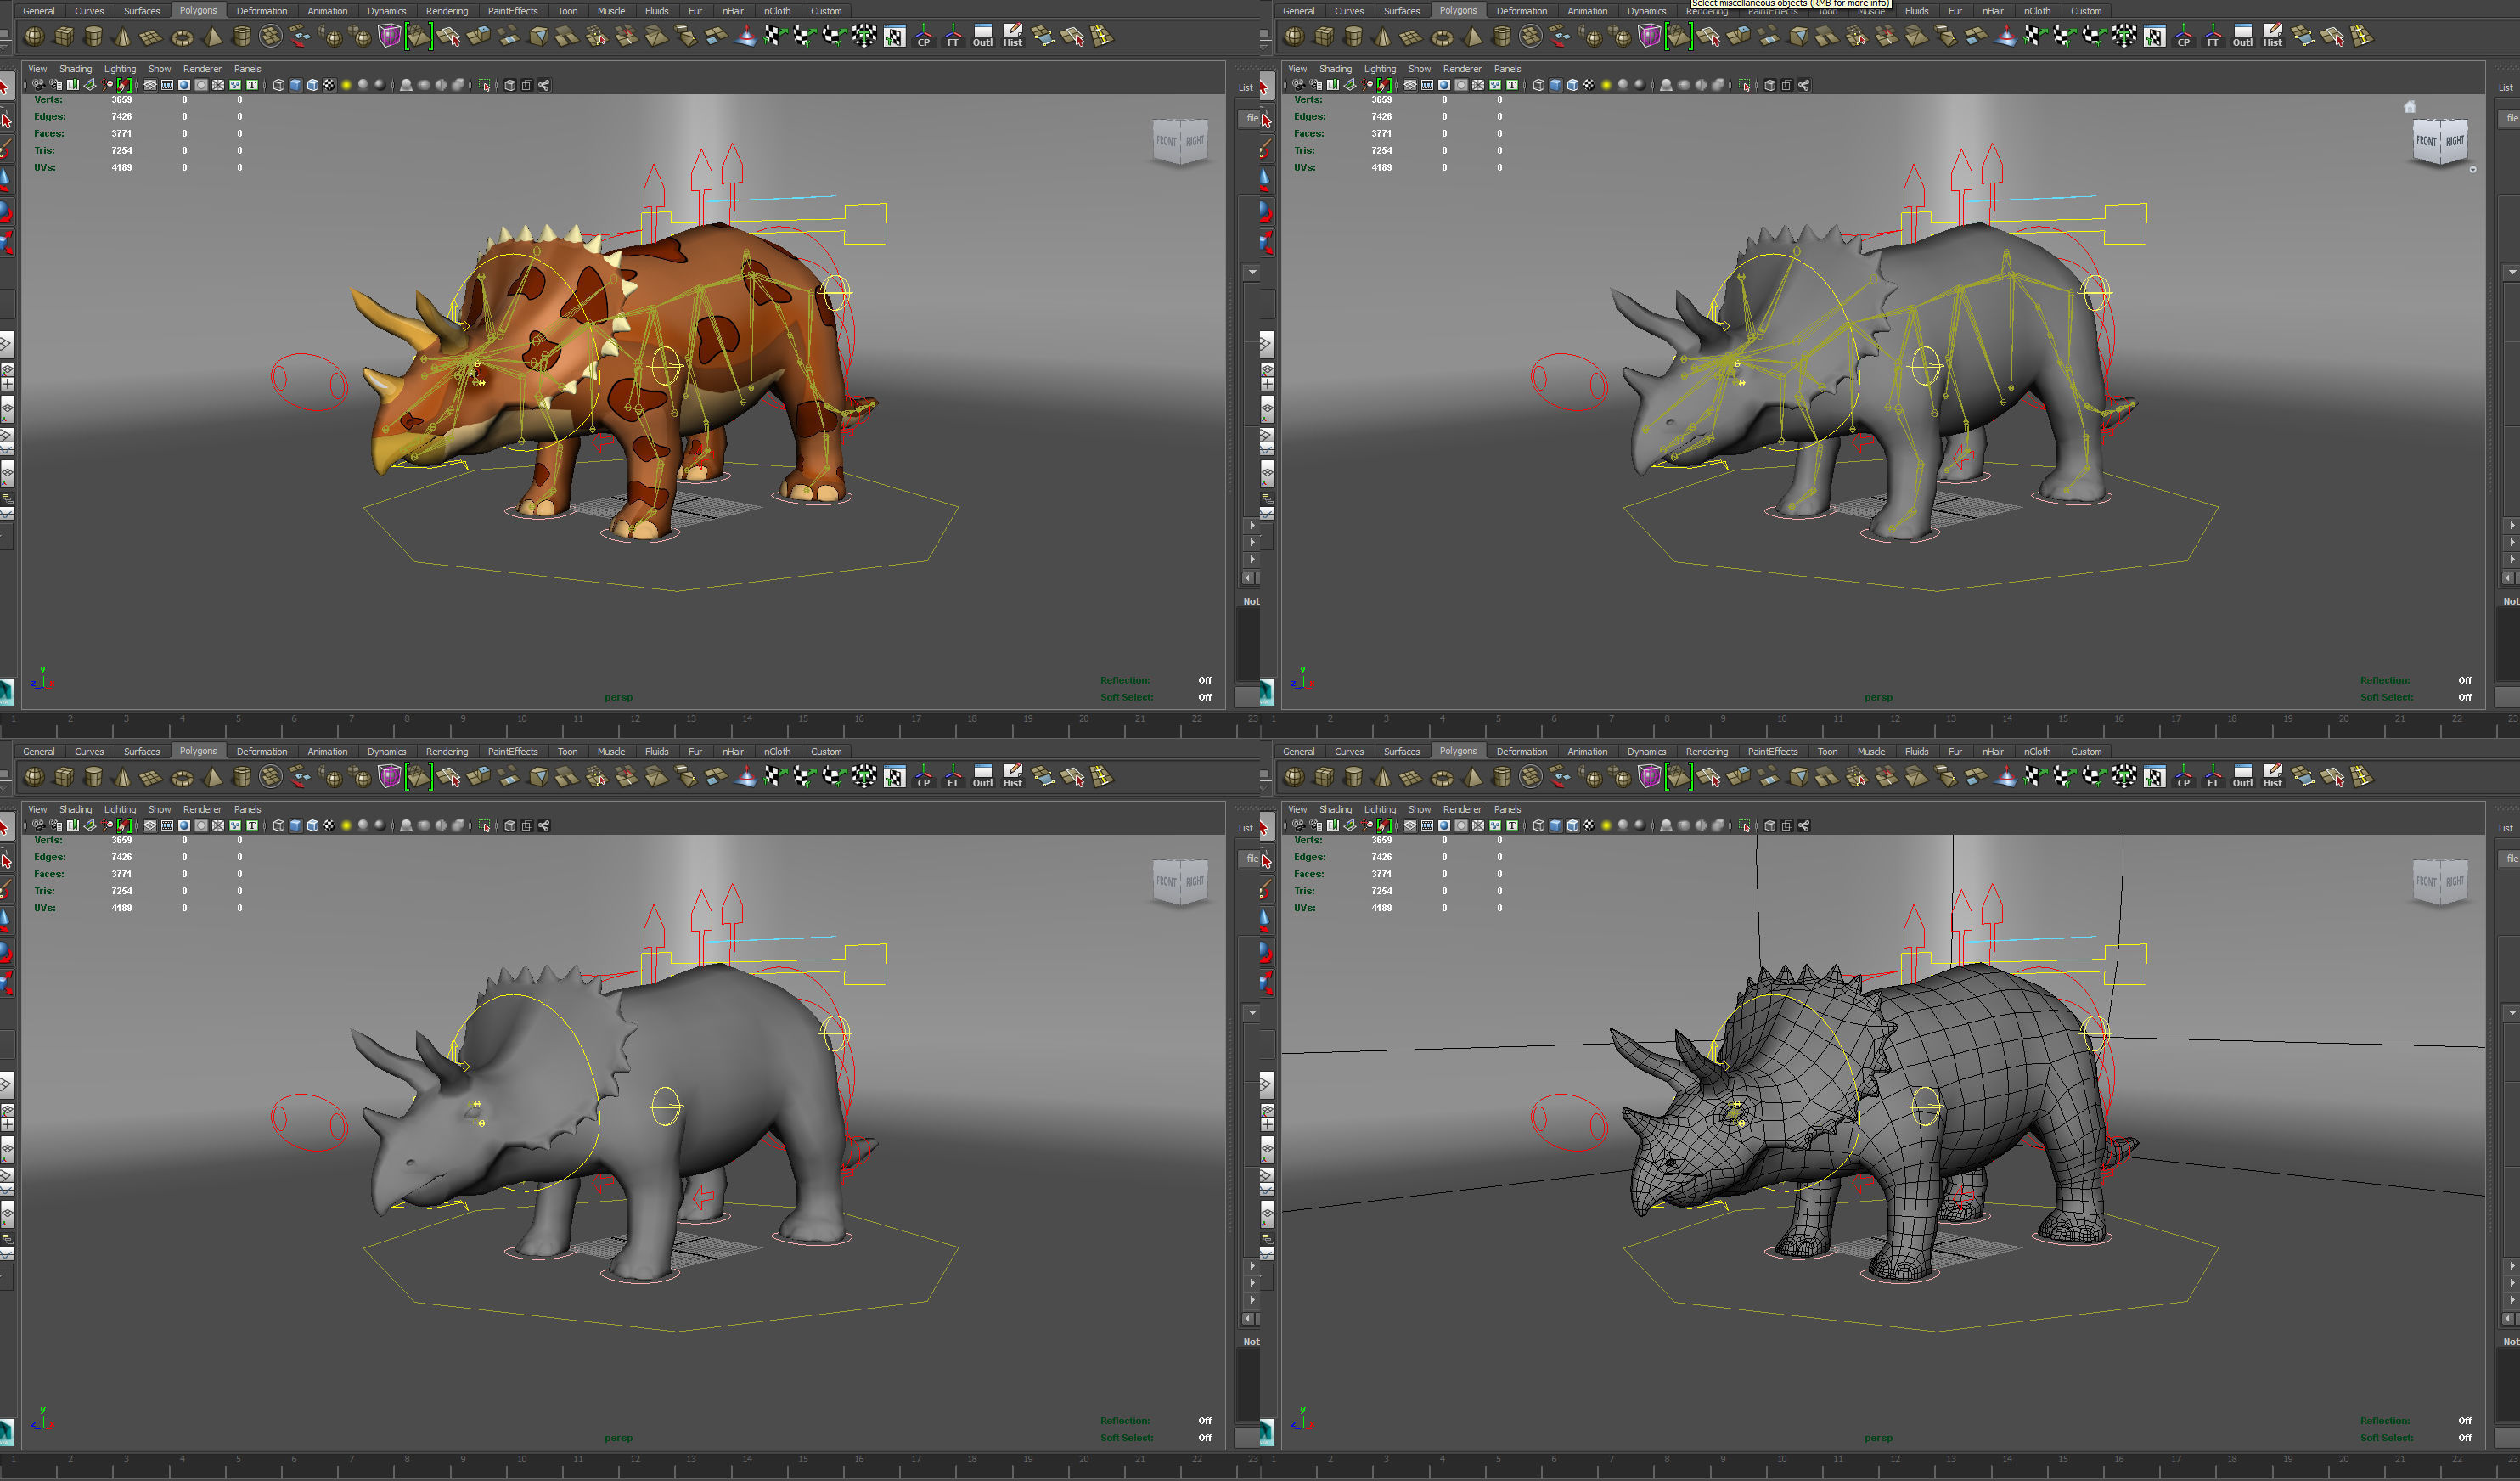Open down-arrow dropdown right of textured window
Screen dimensions: 2520x1481
(1252, 272)
